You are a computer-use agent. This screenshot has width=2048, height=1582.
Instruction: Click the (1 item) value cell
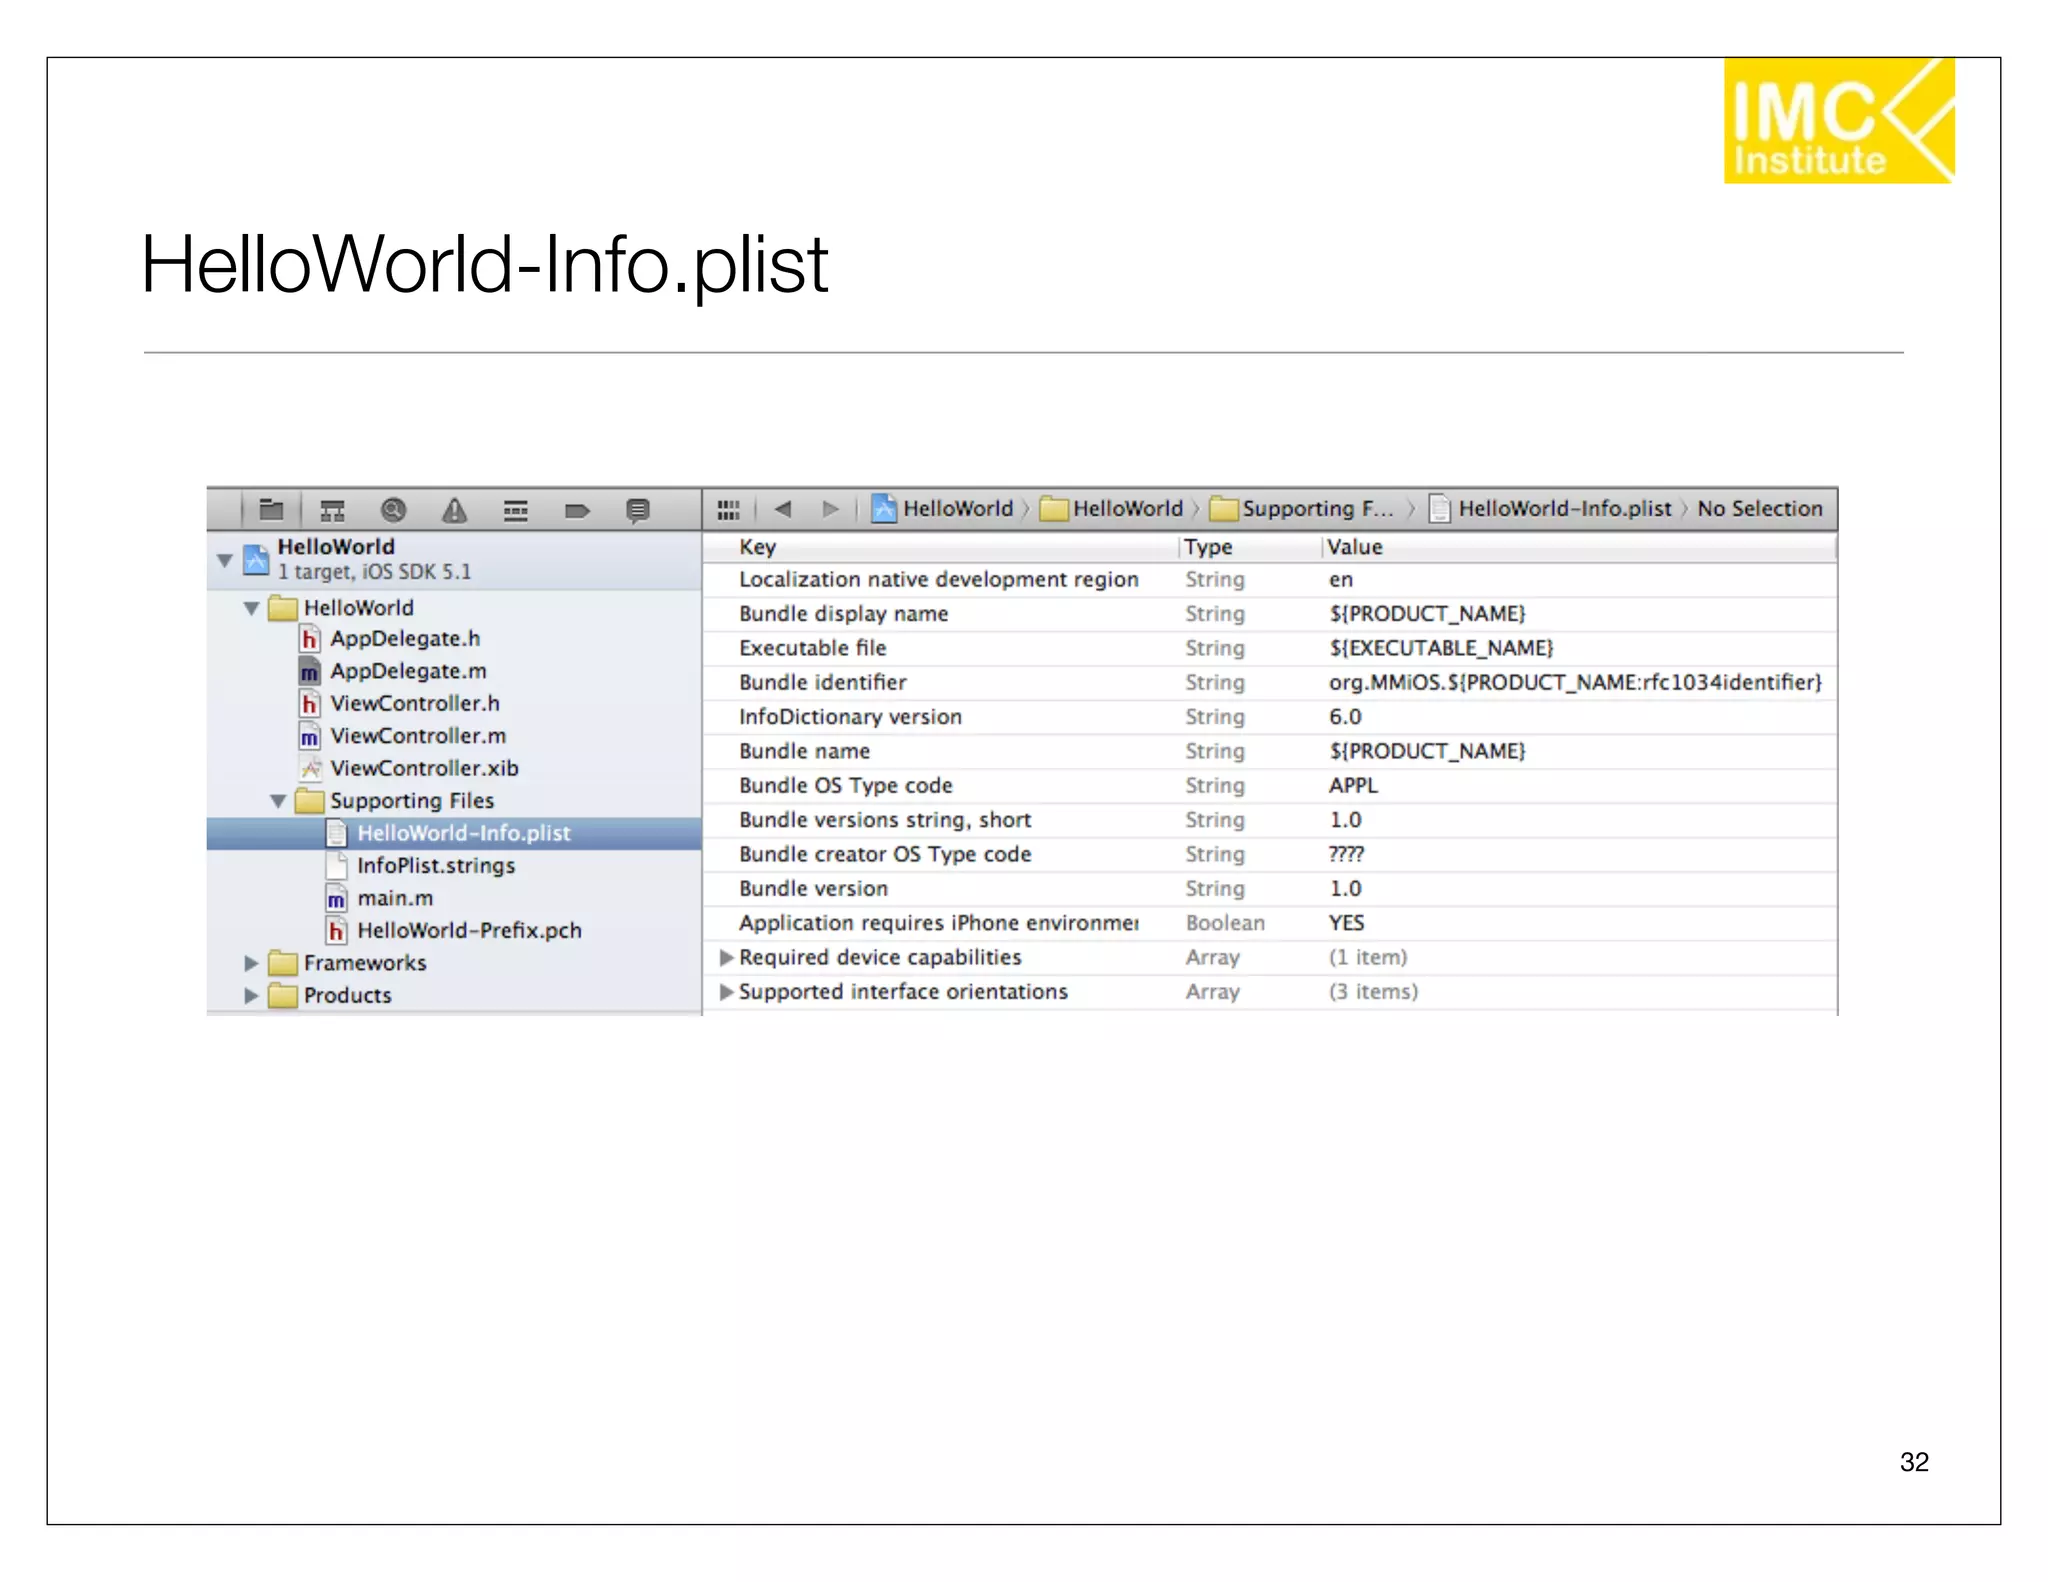[x=1367, y=958]
